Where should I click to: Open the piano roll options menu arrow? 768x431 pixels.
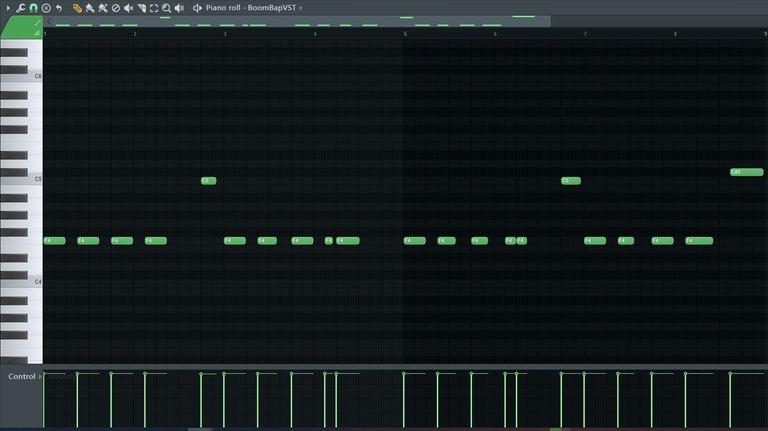8,8
